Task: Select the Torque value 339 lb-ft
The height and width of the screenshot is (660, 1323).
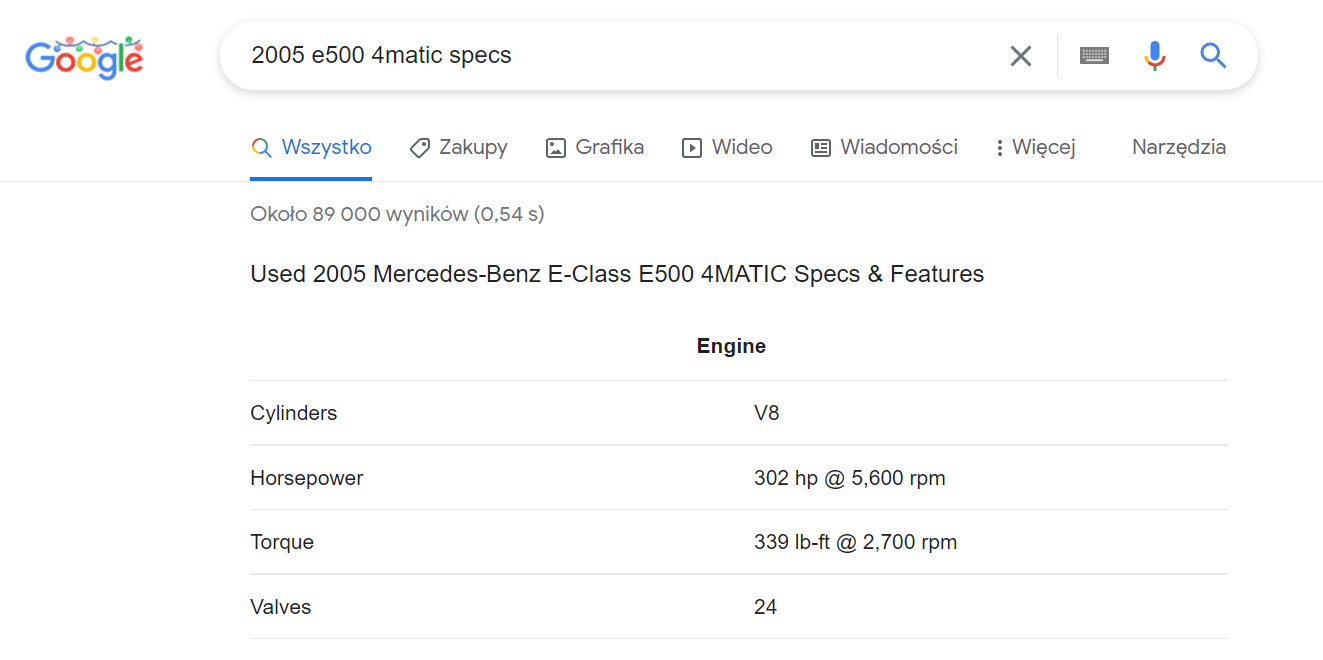Action: point(855,542)
